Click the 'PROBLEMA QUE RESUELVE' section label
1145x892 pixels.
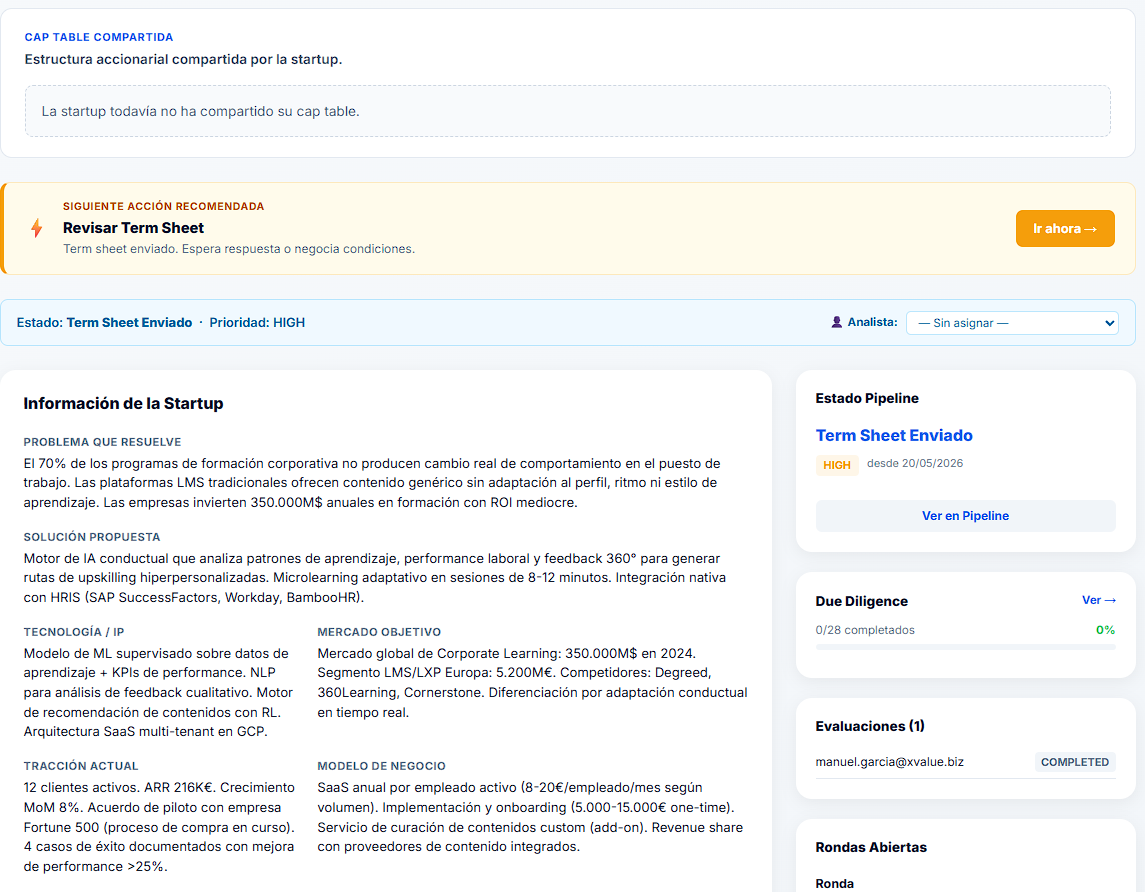point(102,442)
